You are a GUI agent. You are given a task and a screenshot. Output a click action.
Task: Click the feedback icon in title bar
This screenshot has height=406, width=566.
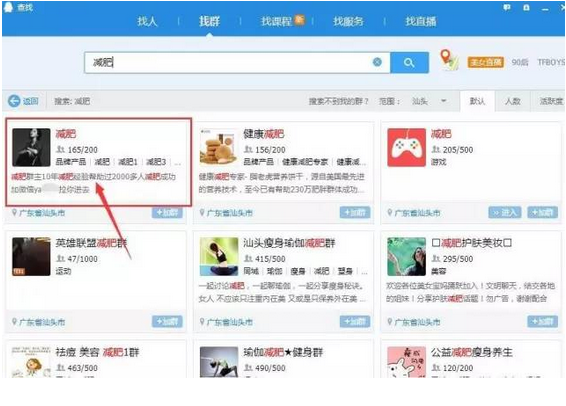point(507,7)
